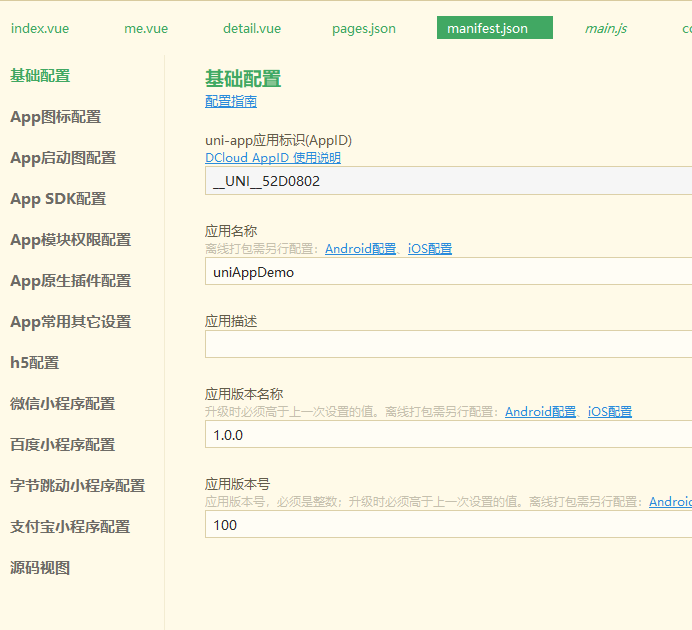Switch to the index.vue tab
This screenshot has height=630, width=692.
[40, 28]
